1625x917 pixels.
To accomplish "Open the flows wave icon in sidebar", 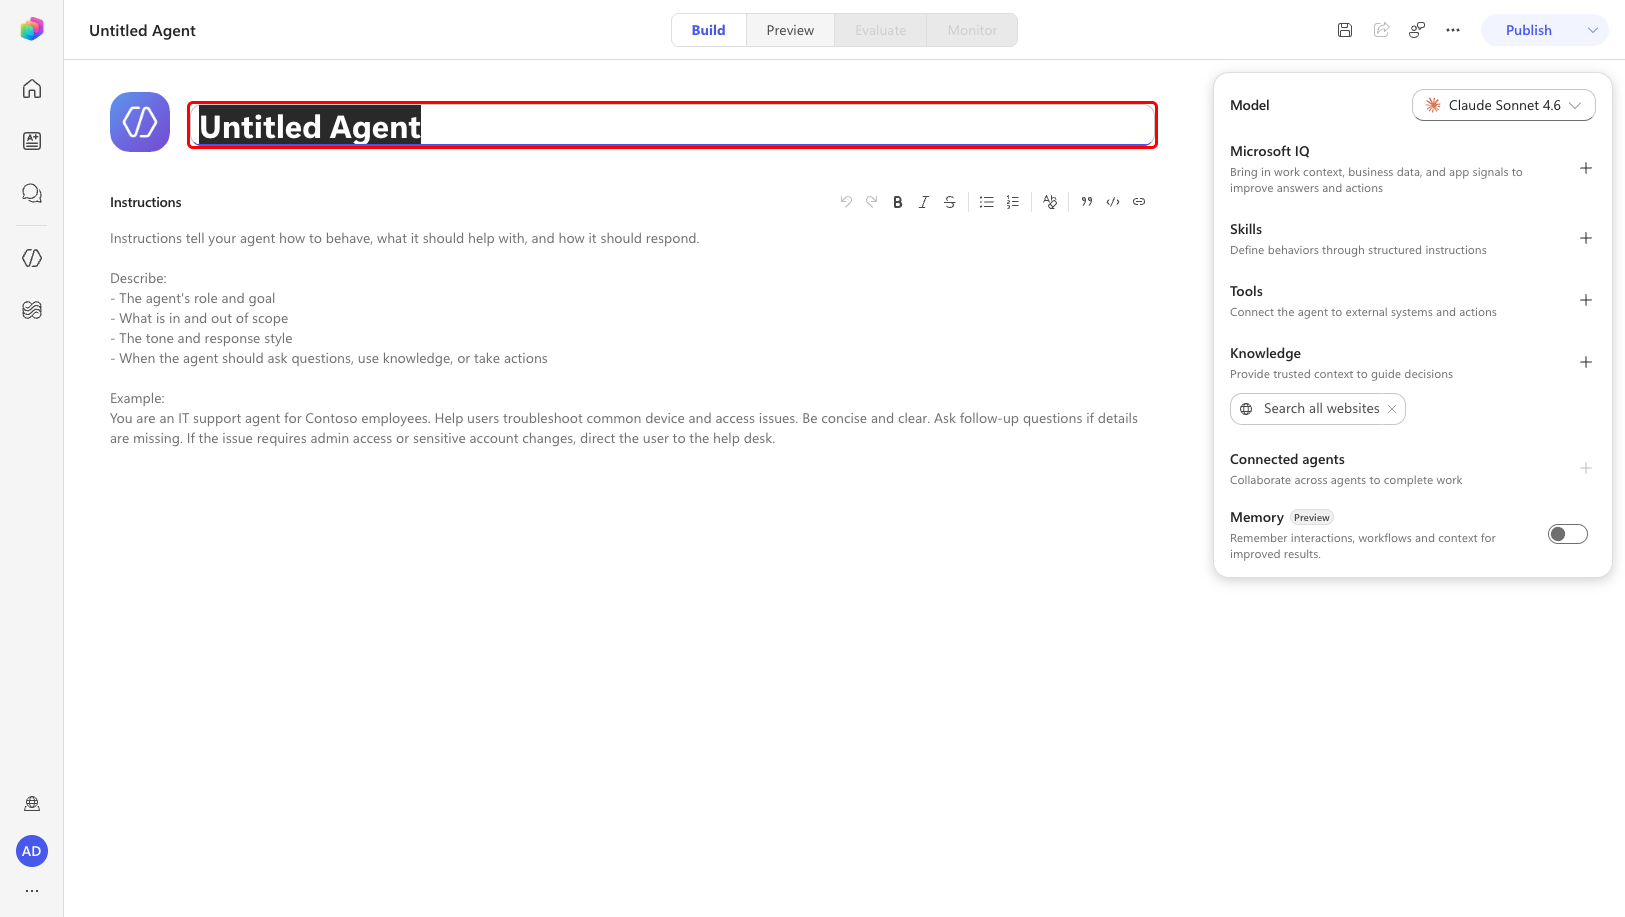I will 32,310.
